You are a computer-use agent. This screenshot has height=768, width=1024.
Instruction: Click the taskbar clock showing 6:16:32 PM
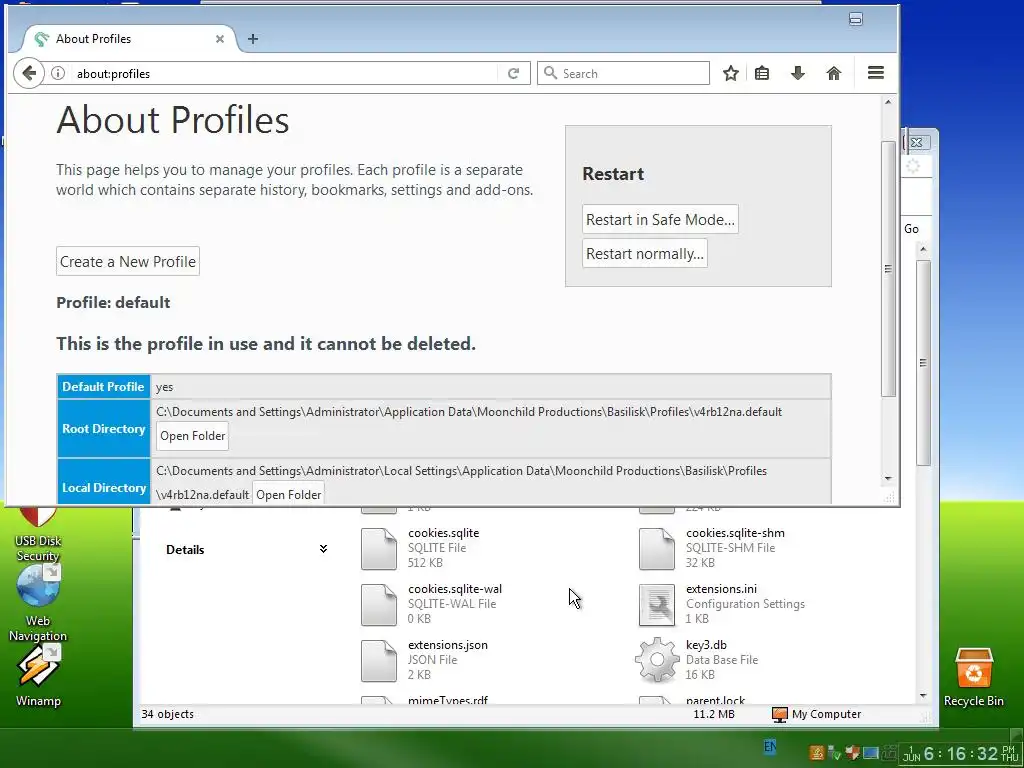click(961, 754)
